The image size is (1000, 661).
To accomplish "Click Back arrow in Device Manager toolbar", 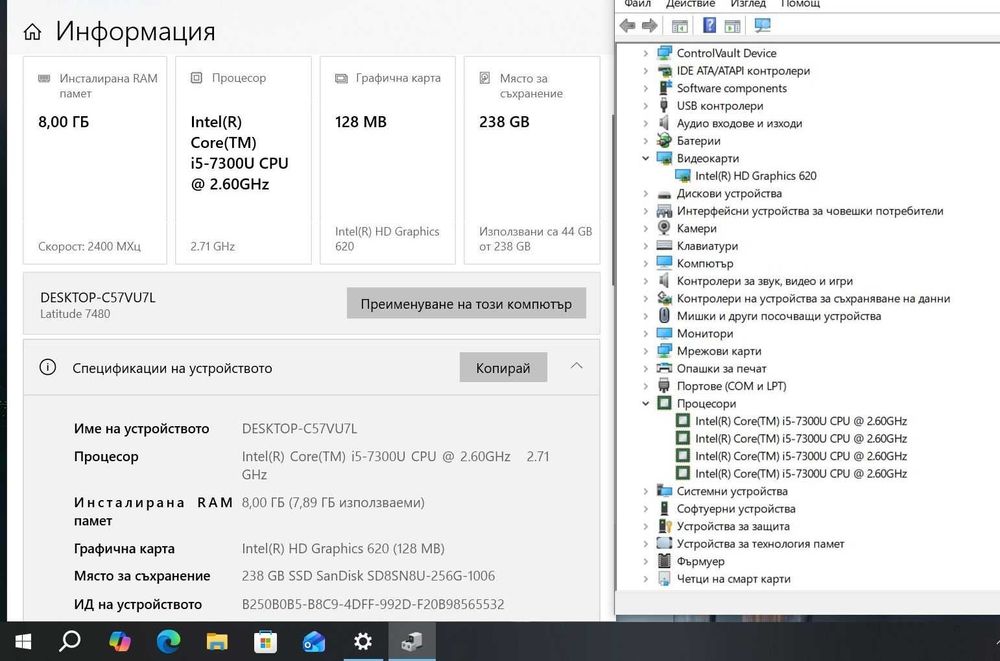I will (628, 26).
